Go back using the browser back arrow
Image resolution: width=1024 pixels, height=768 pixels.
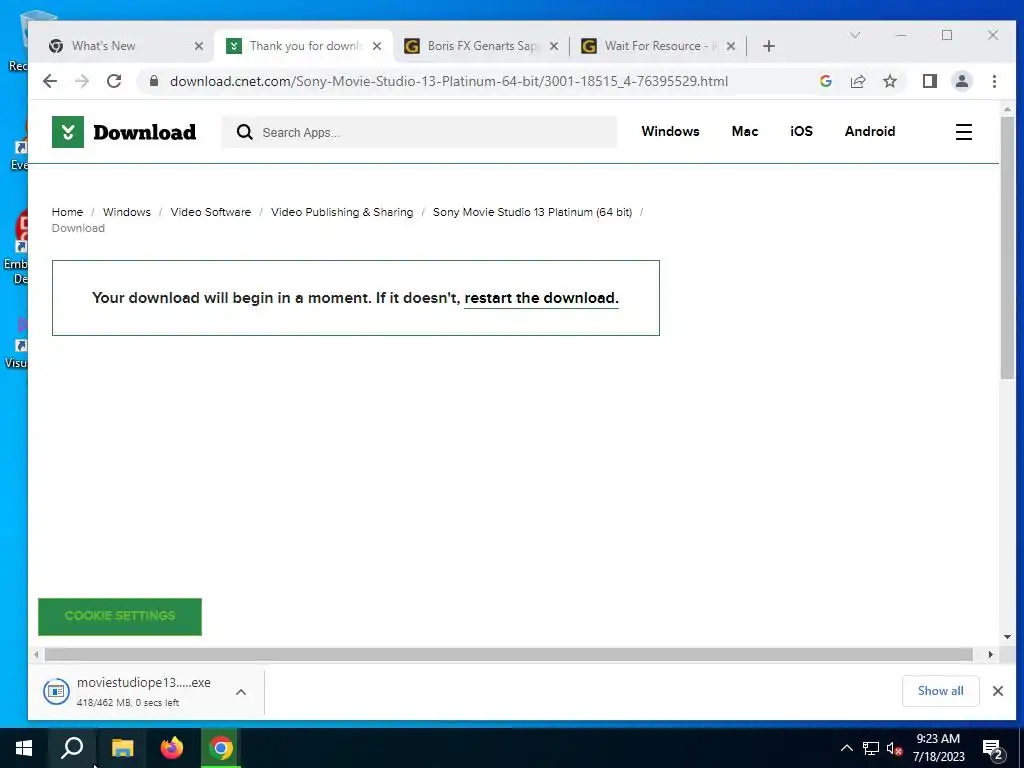[50, 81]
